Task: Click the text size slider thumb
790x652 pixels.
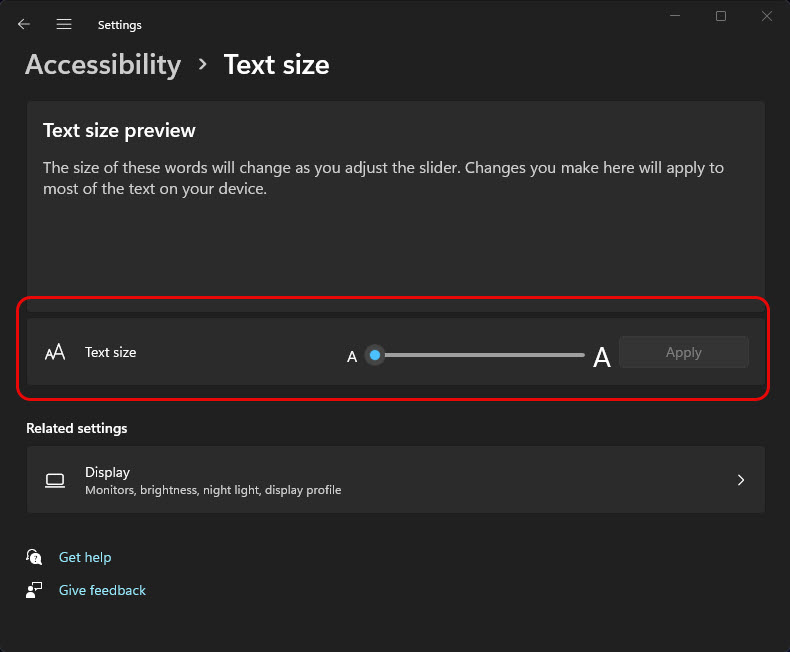Action: click(x=375, y=354)
